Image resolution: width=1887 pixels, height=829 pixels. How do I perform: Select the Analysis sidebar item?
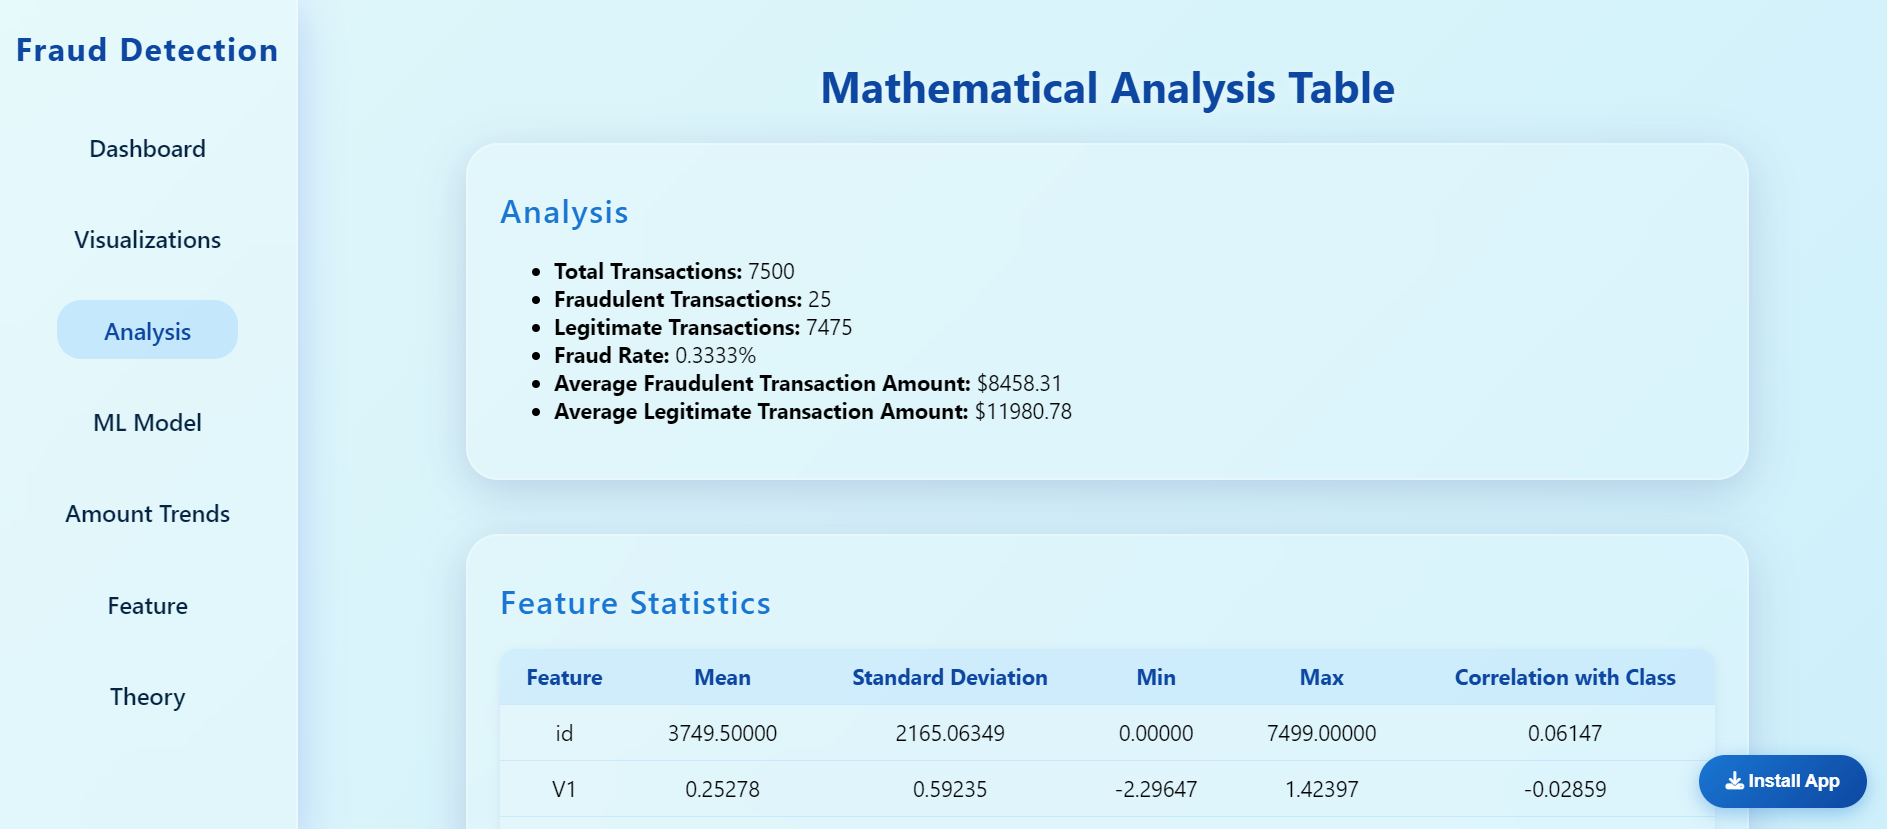pos(147,331)
